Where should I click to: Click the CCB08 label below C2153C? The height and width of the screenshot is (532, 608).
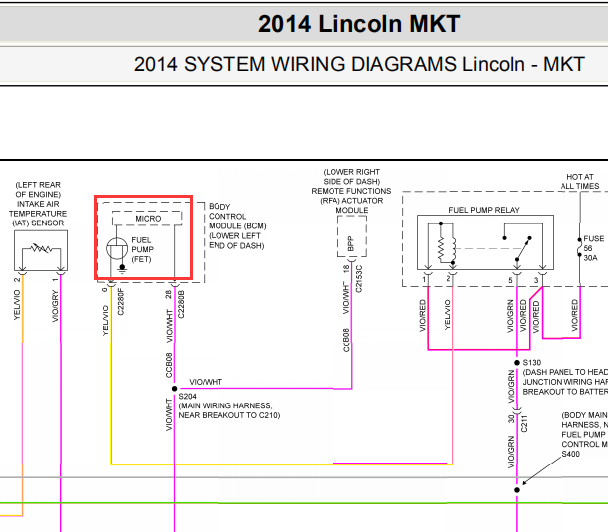click(x=346, y=340)
